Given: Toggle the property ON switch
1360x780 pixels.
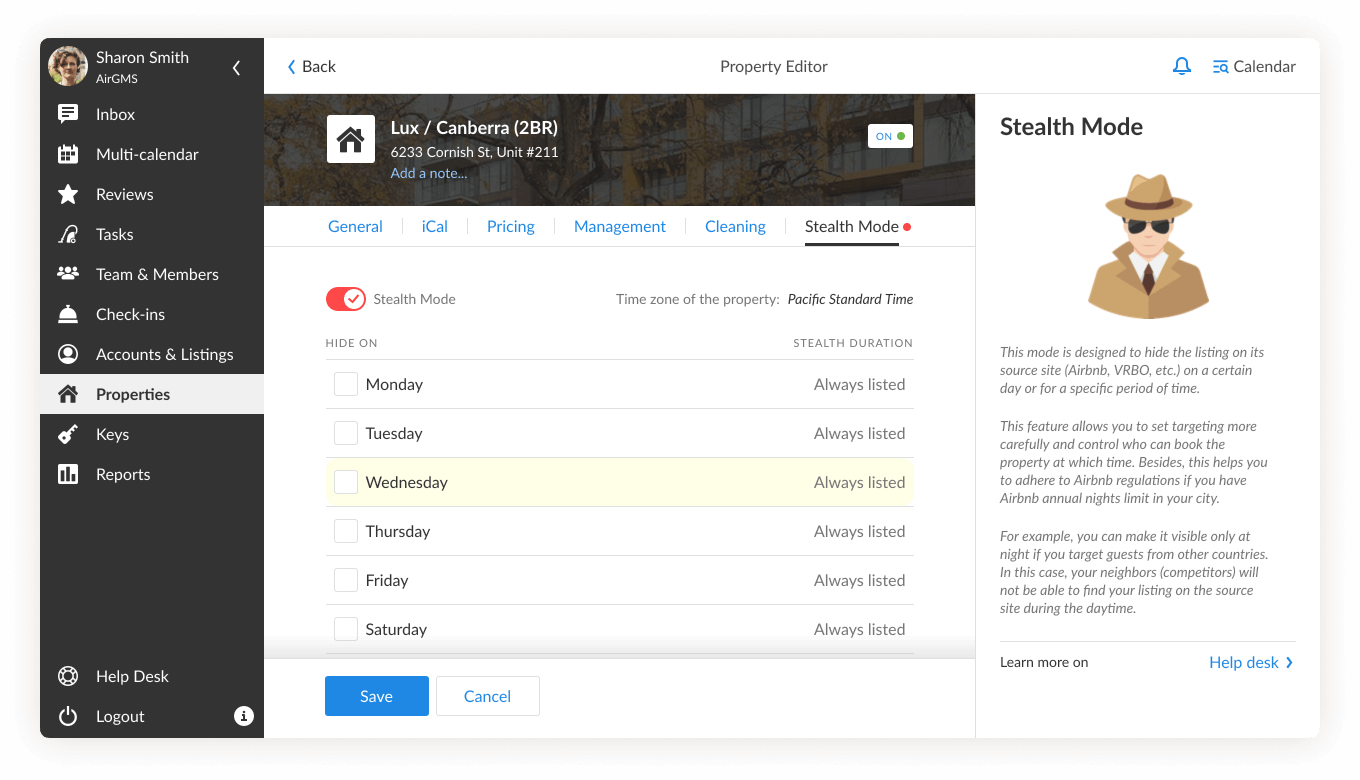Looking at the screenshot, I should (890, 136).
